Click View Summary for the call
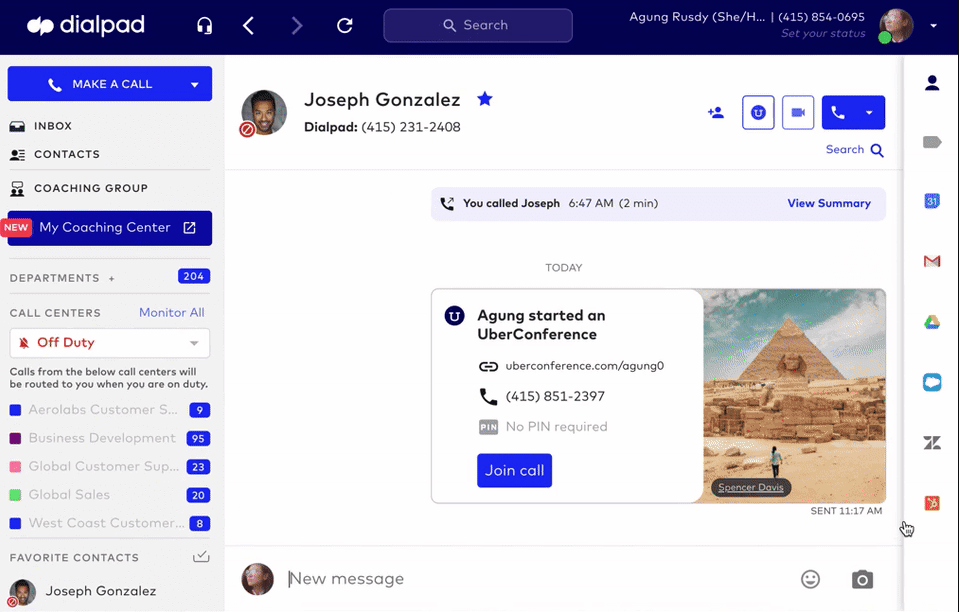The height and width of the screenshot is (612, 959). point(829,204)
